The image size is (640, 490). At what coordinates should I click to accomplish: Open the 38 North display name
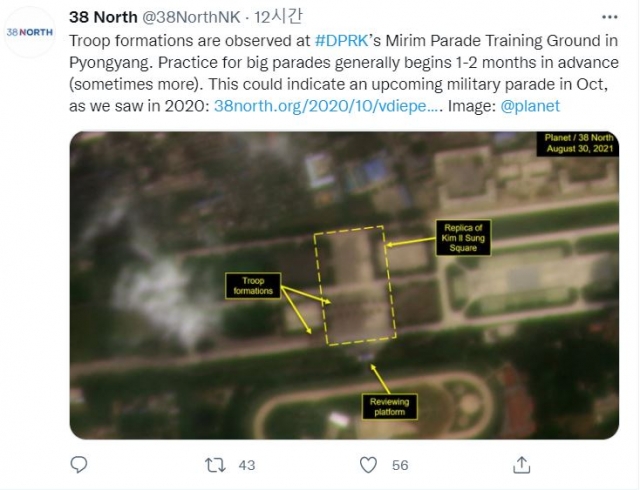coord(103,17)
